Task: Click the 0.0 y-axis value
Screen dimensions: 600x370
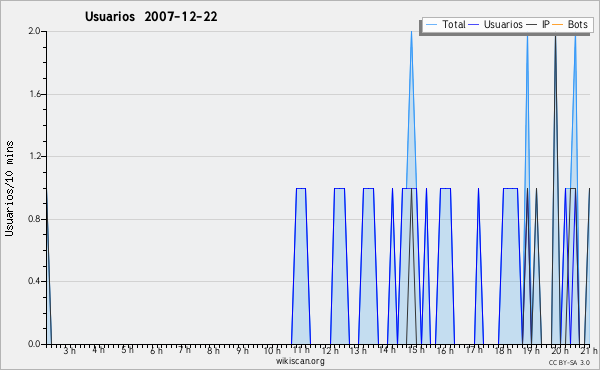Action: [34, 344]
